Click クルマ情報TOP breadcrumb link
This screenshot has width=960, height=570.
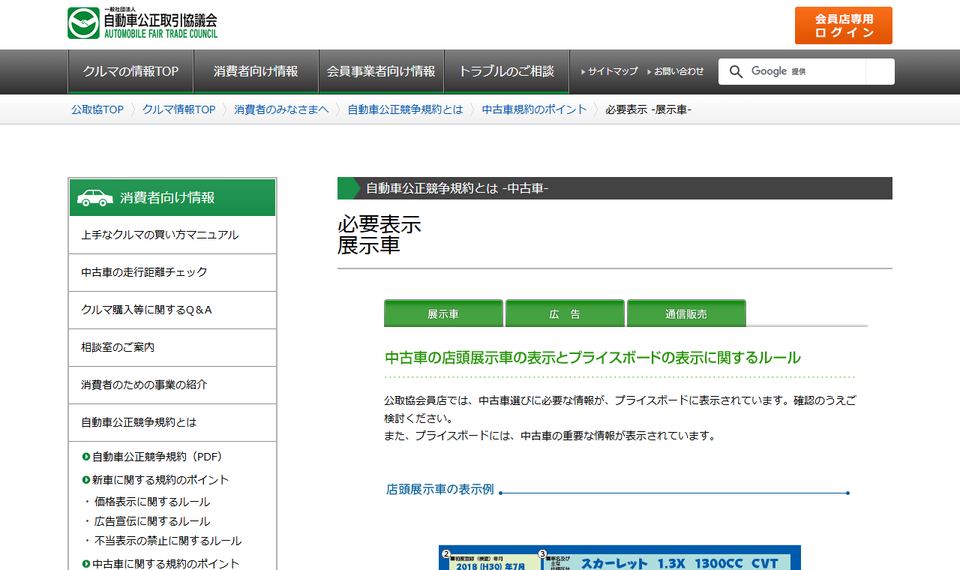[x=179, y=110]
